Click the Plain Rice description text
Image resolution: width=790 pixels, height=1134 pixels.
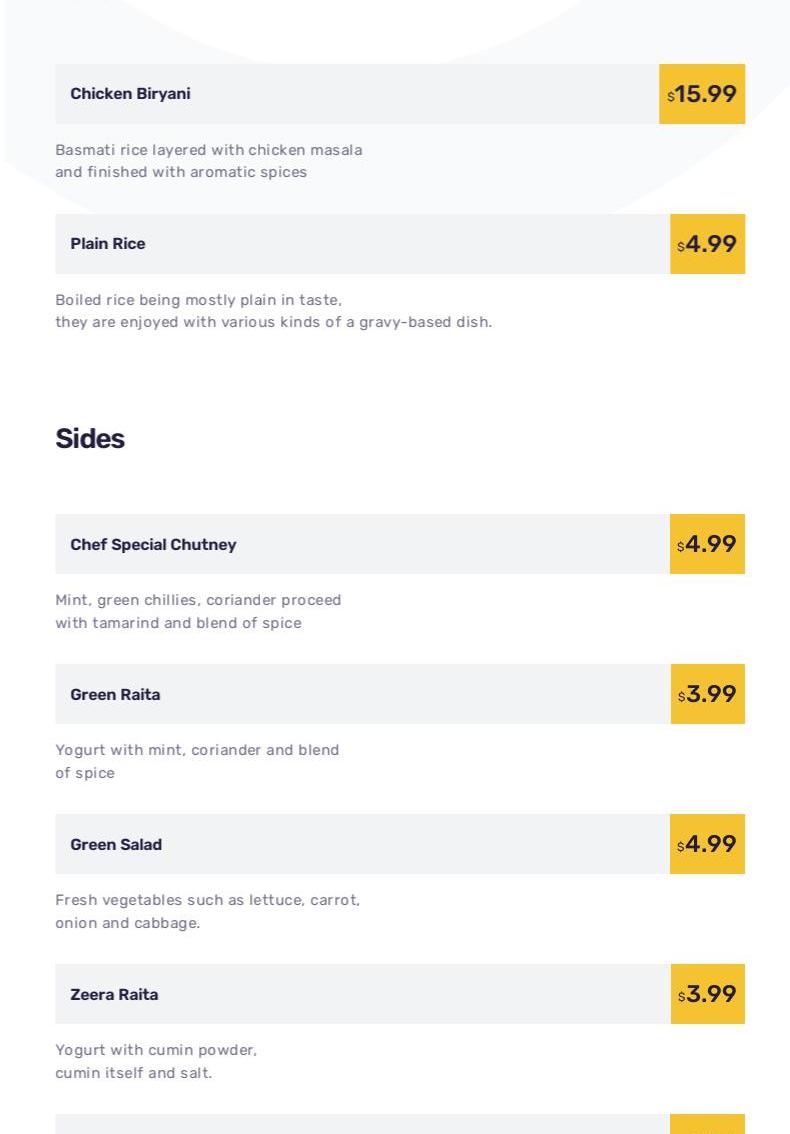coord(273,311)
